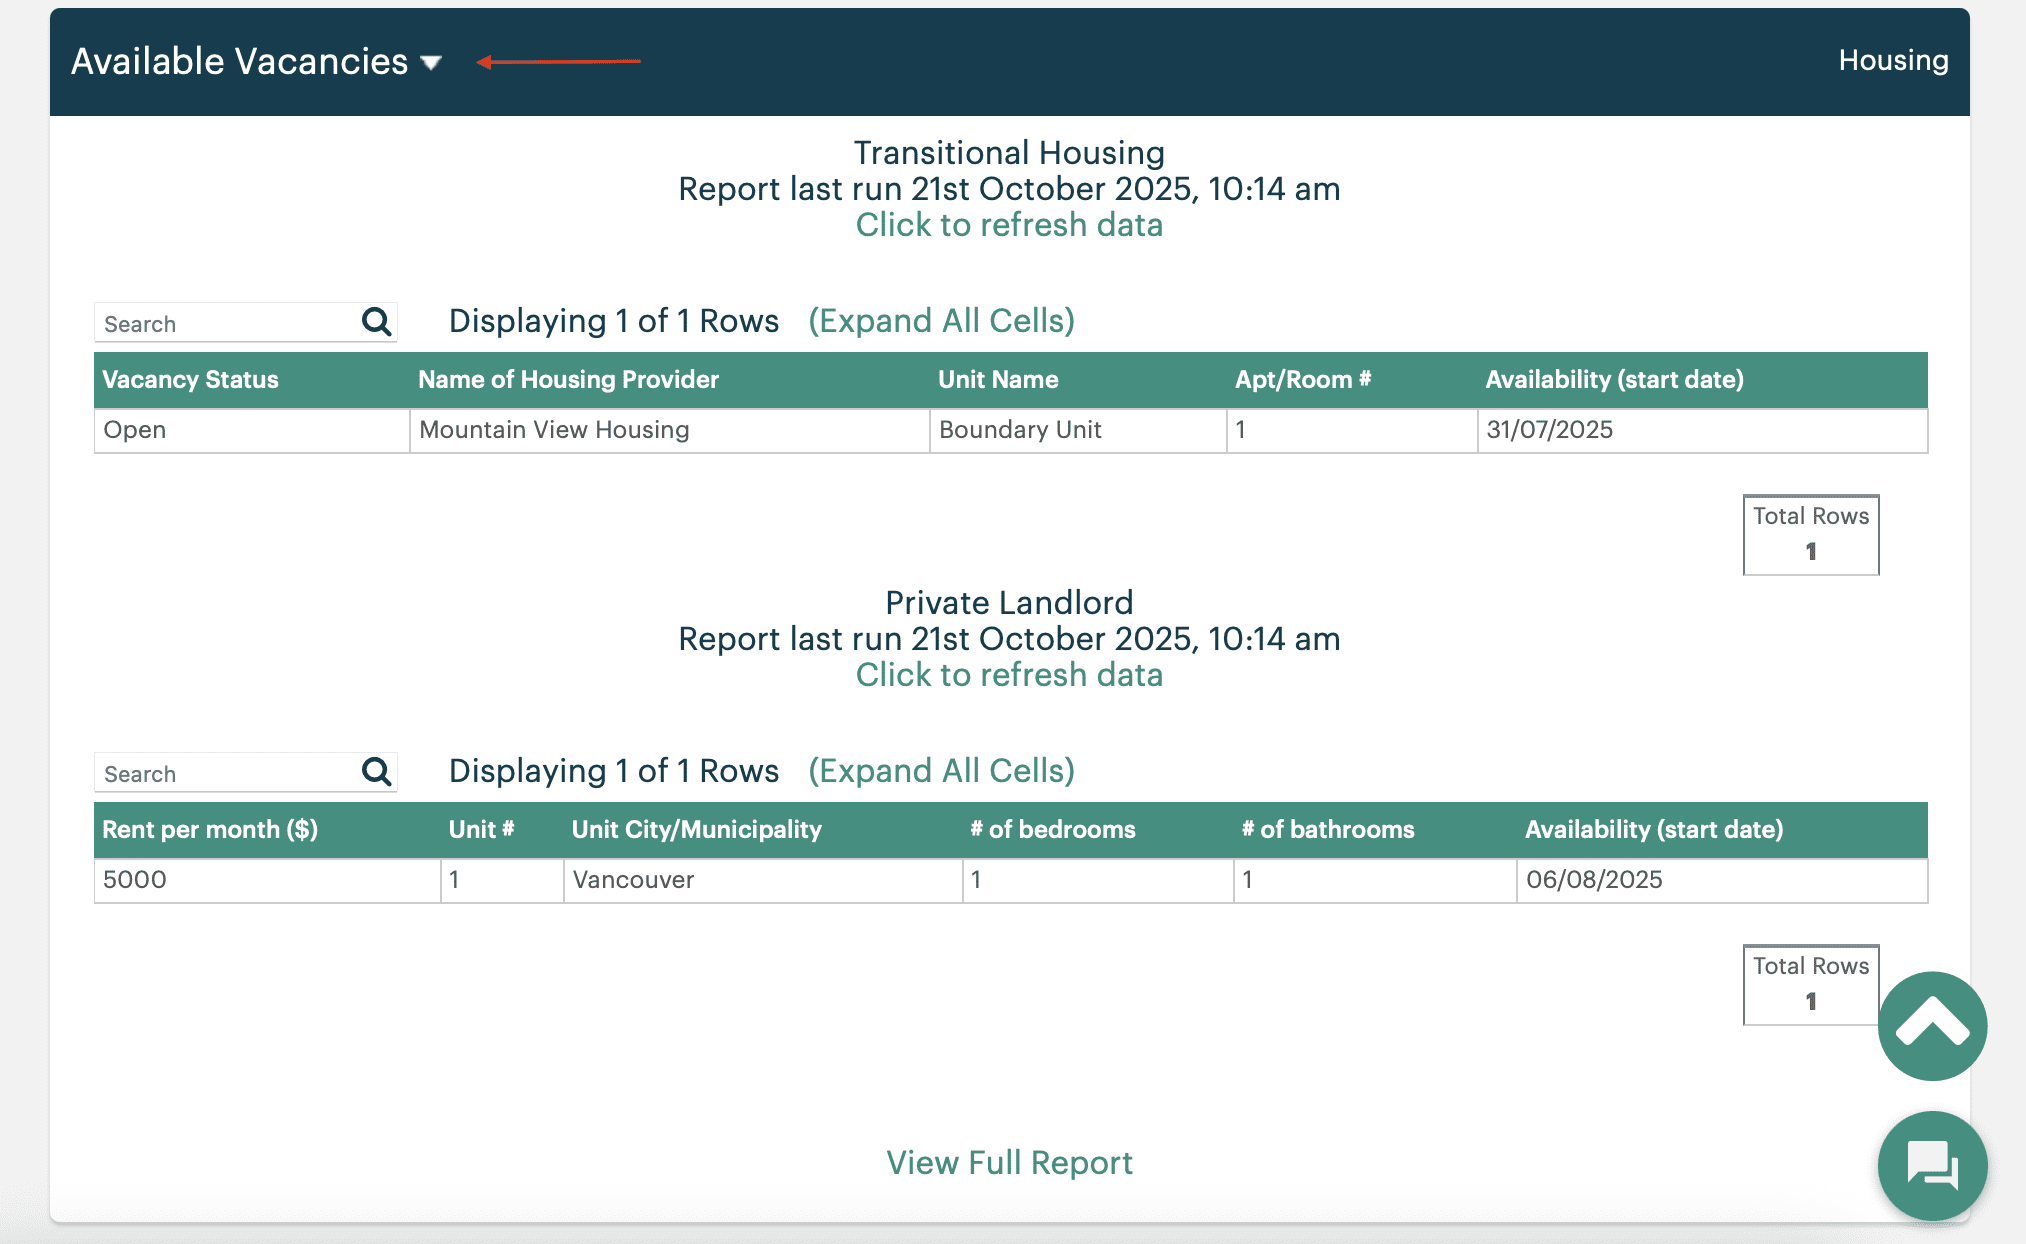Click Total Rows box under Private Landlord
The width and height of the screenshot is (2026, 1244).
tap(1810, 984)
